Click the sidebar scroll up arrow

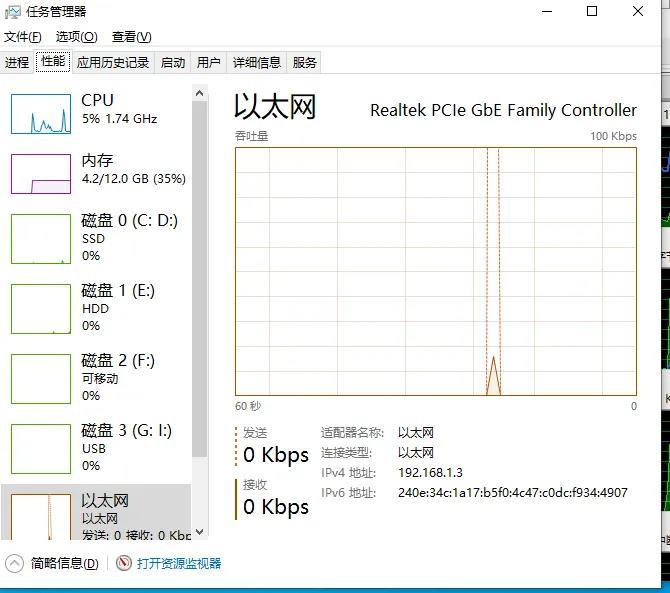click(x=200, y=93)
